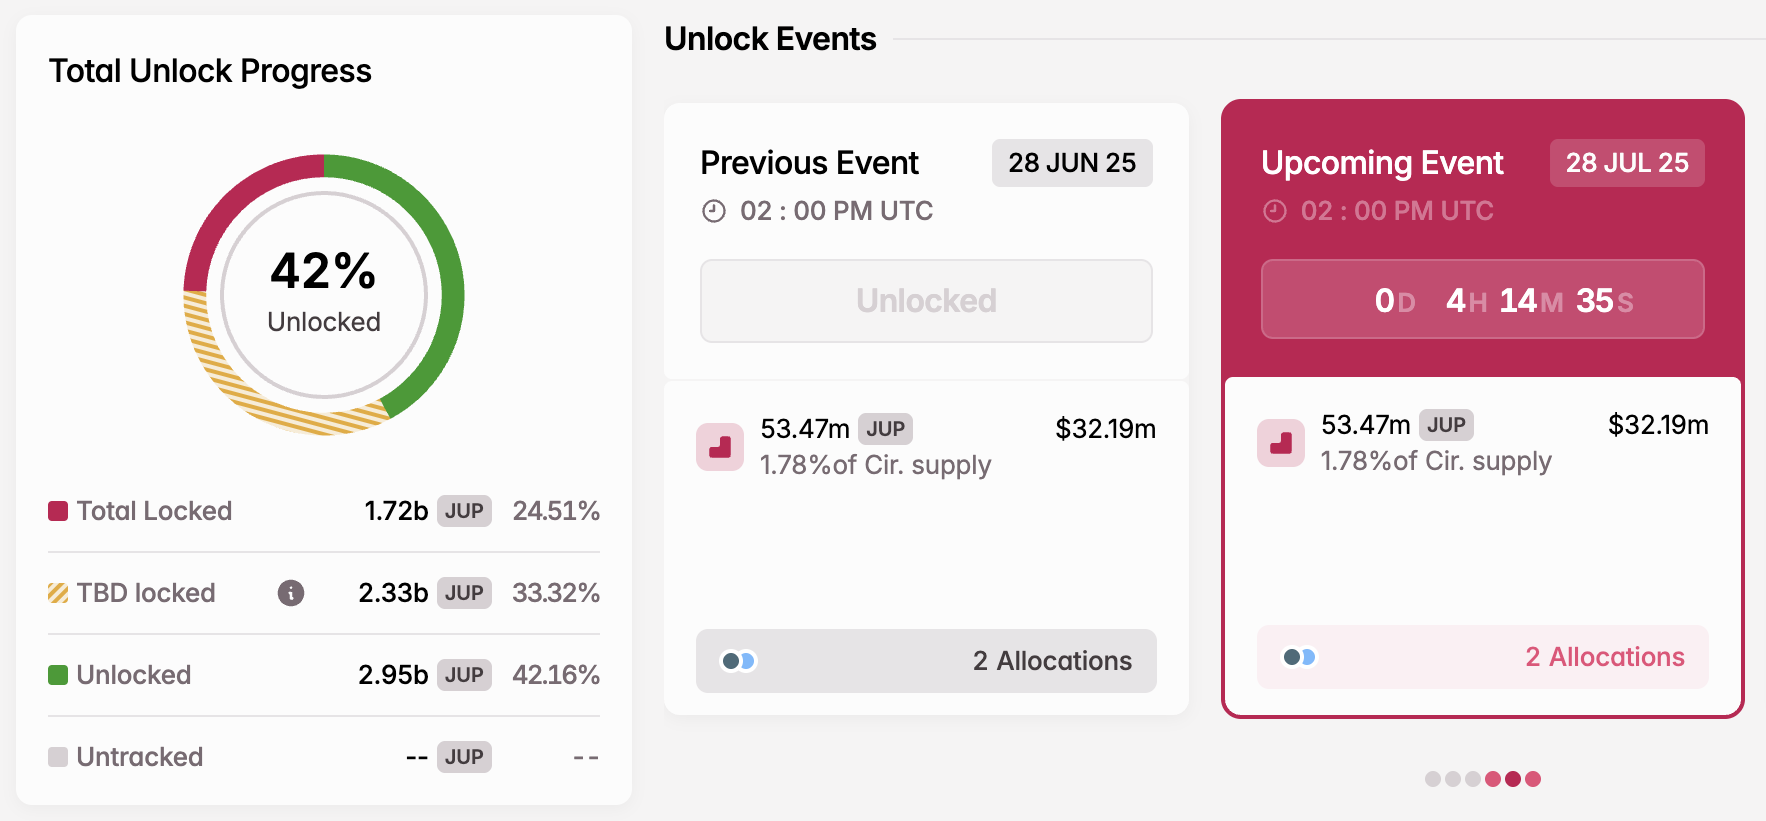Click the clock icon on Upcoming Event card

point(1274,211)
